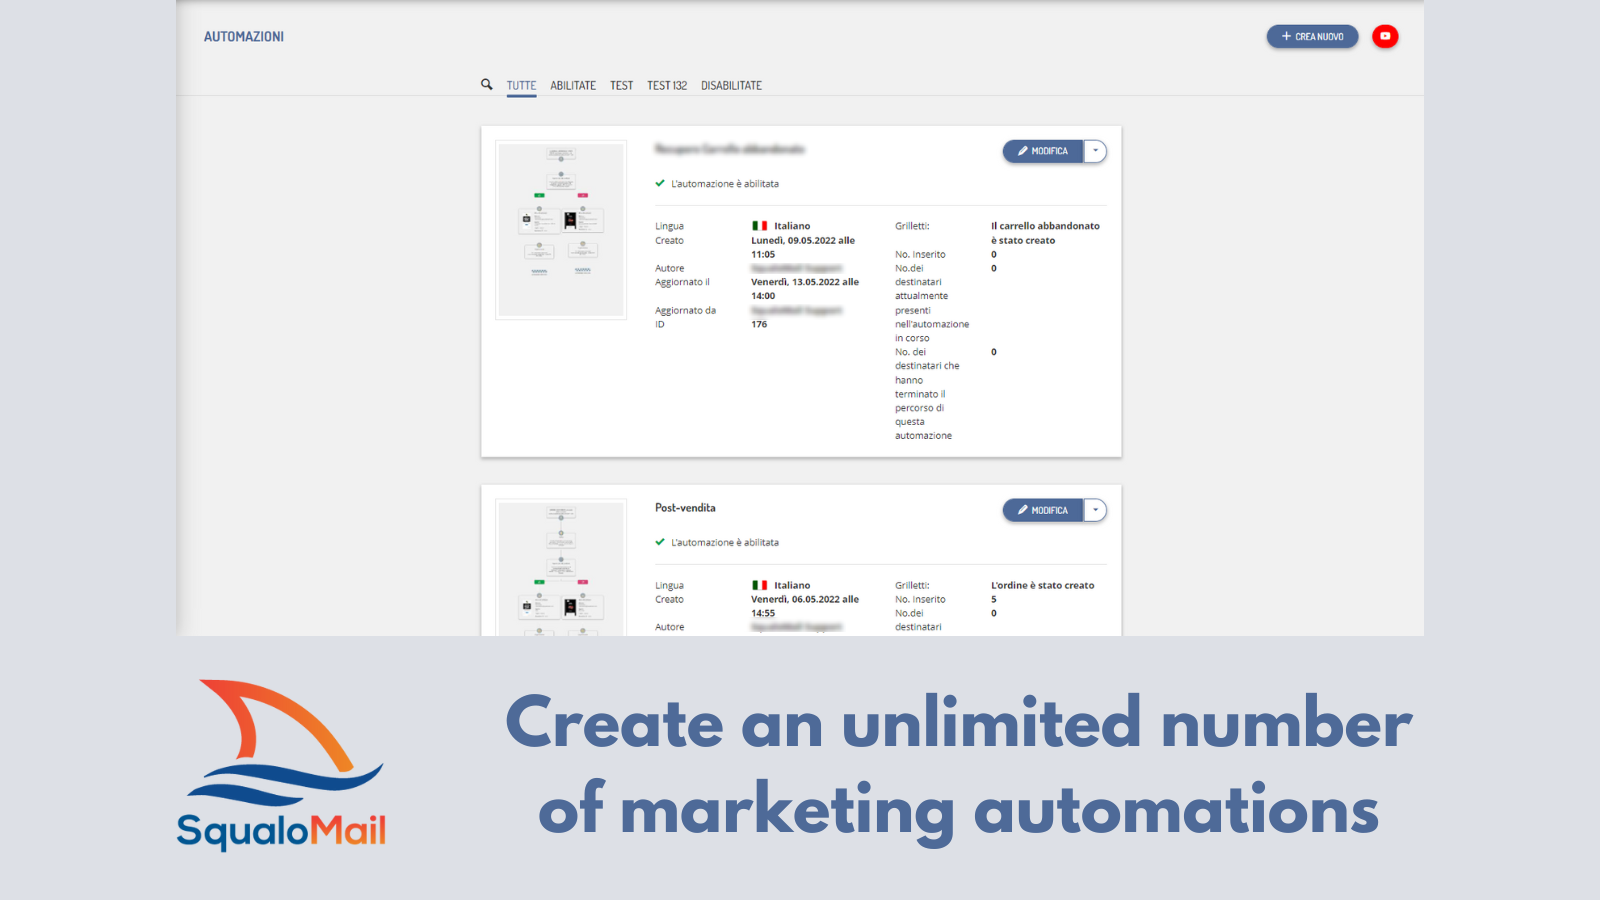Click the 'Aggiornato il' label
Screen dimensions: 1600x900
coord(682,282)
